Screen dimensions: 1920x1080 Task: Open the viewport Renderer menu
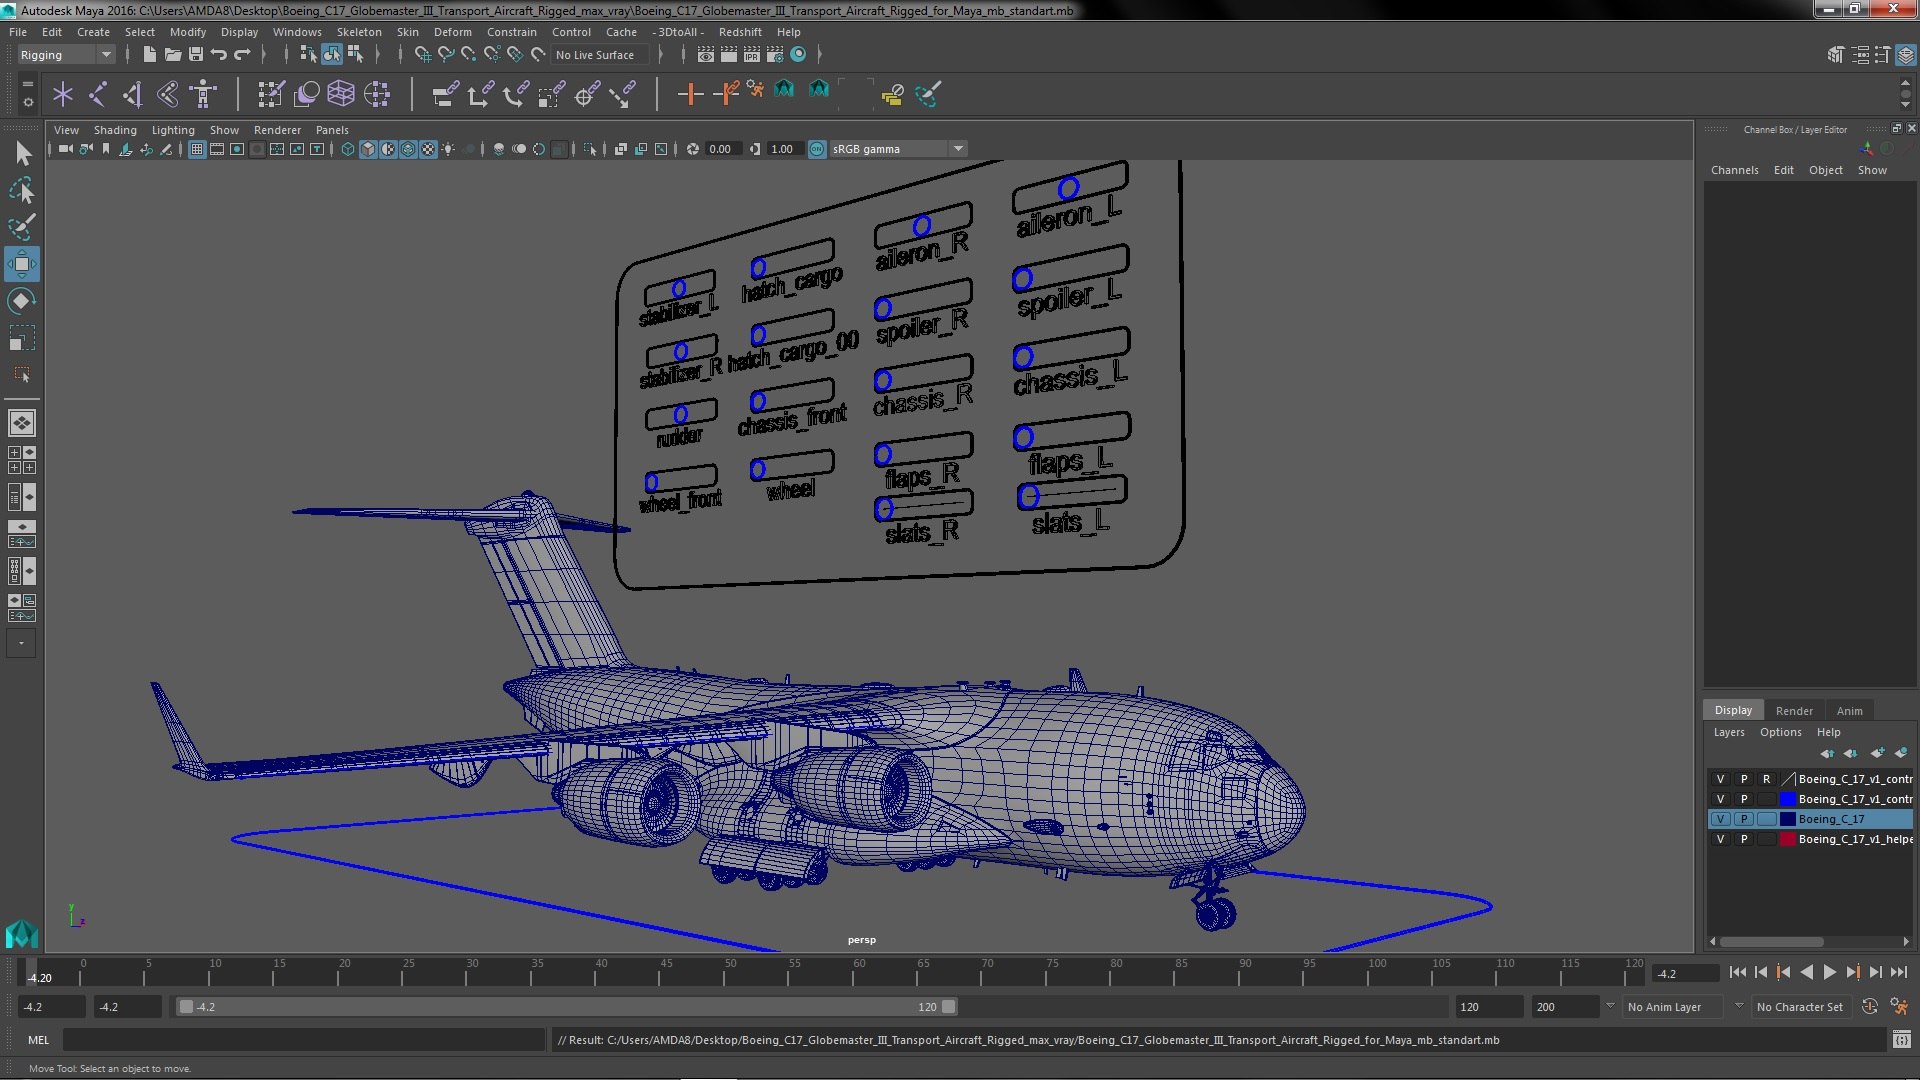[x=277, y=130]
